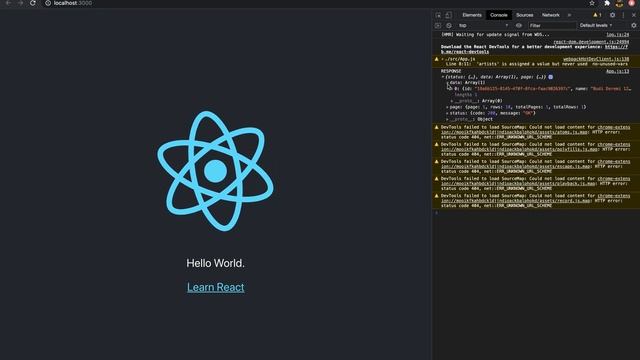
Task: Expand the __proto__: Array(0) node
Action: [452, 101]
